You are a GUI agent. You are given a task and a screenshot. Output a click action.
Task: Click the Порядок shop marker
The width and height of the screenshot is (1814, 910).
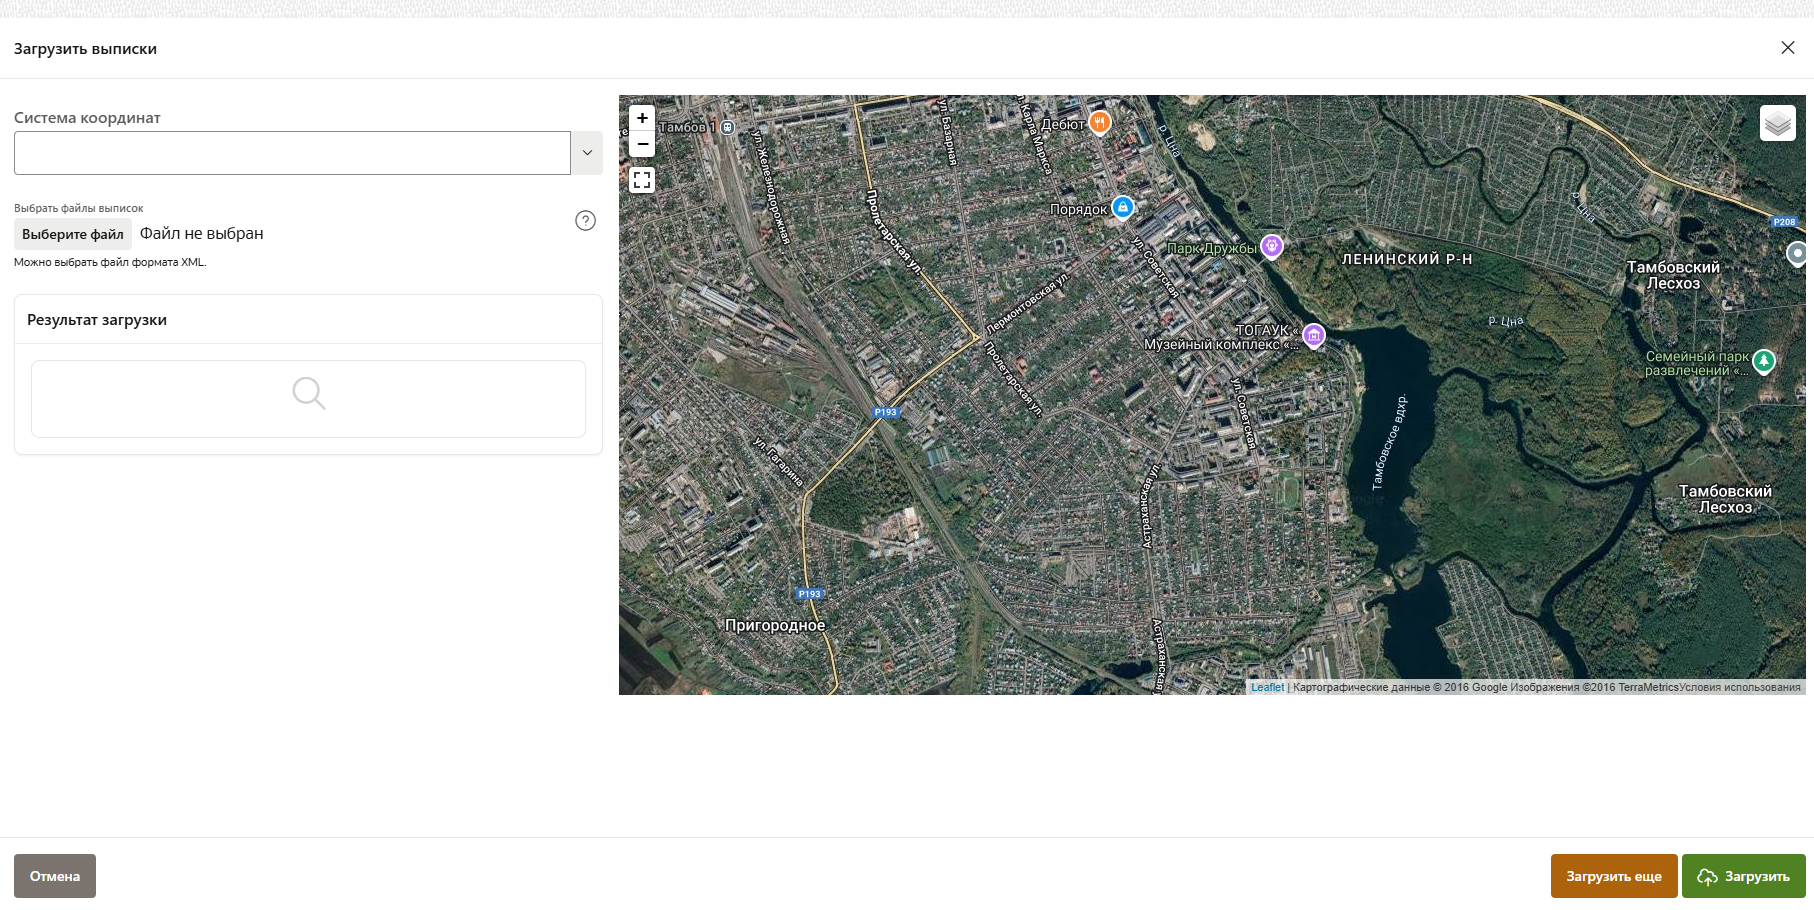(x=1123, y=207)
